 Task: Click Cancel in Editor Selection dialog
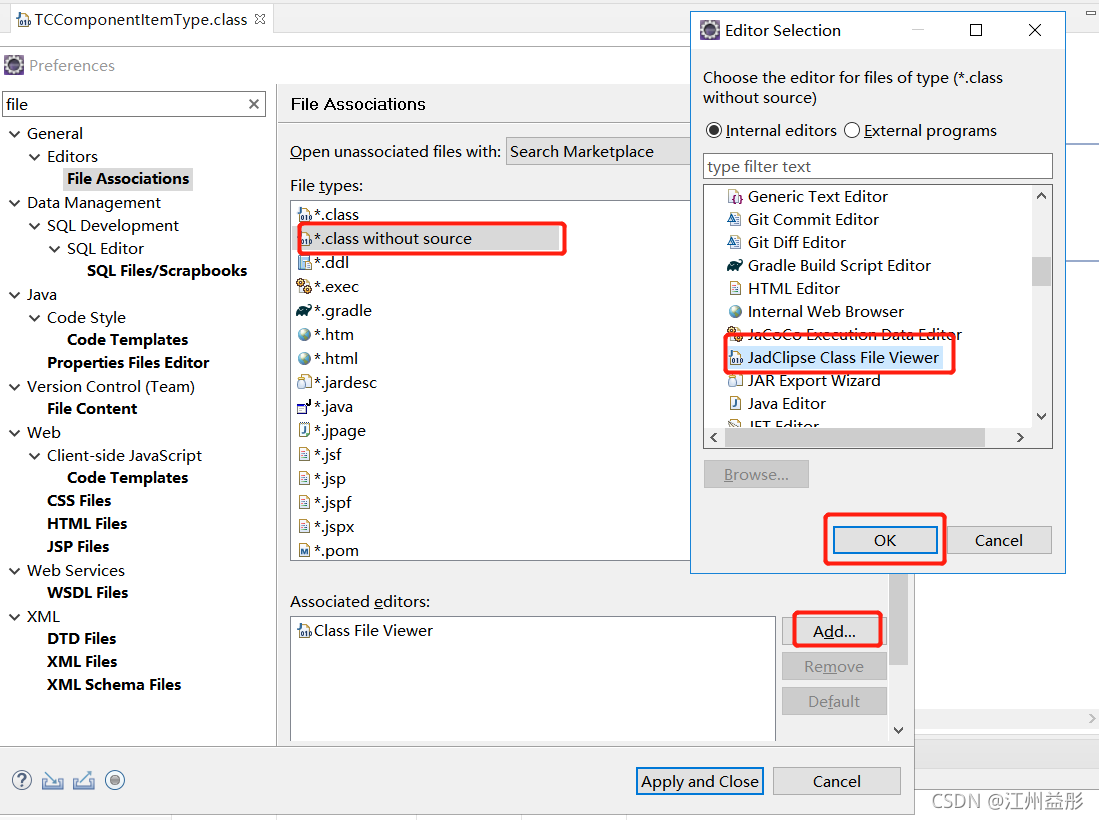tap(998, 540)
